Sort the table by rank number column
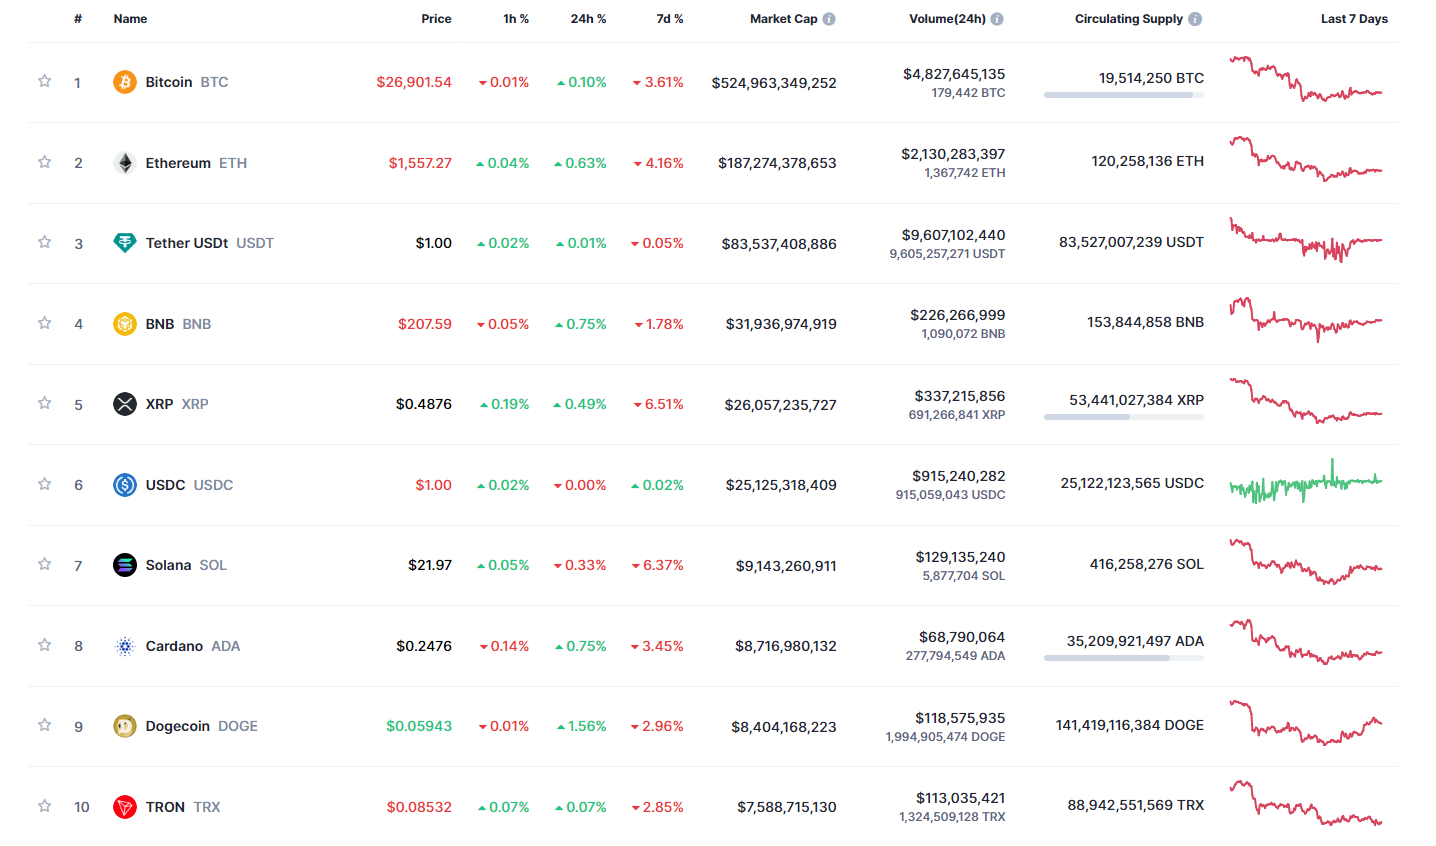The width and height of the screenshot is (1436, 846). (78, 19)
